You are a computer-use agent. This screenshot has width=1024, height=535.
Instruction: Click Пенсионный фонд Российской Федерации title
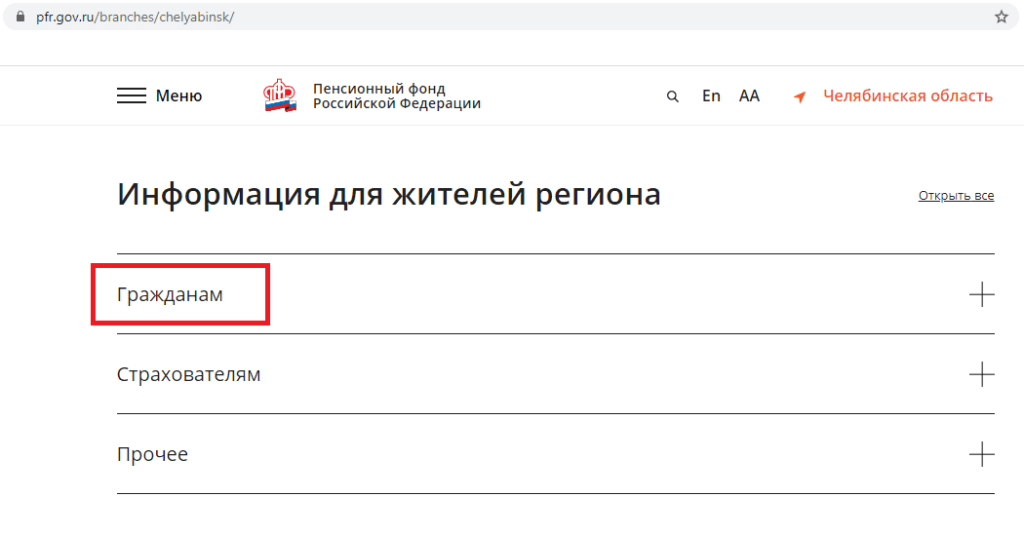pyautogui.click(x=397, y=96)
